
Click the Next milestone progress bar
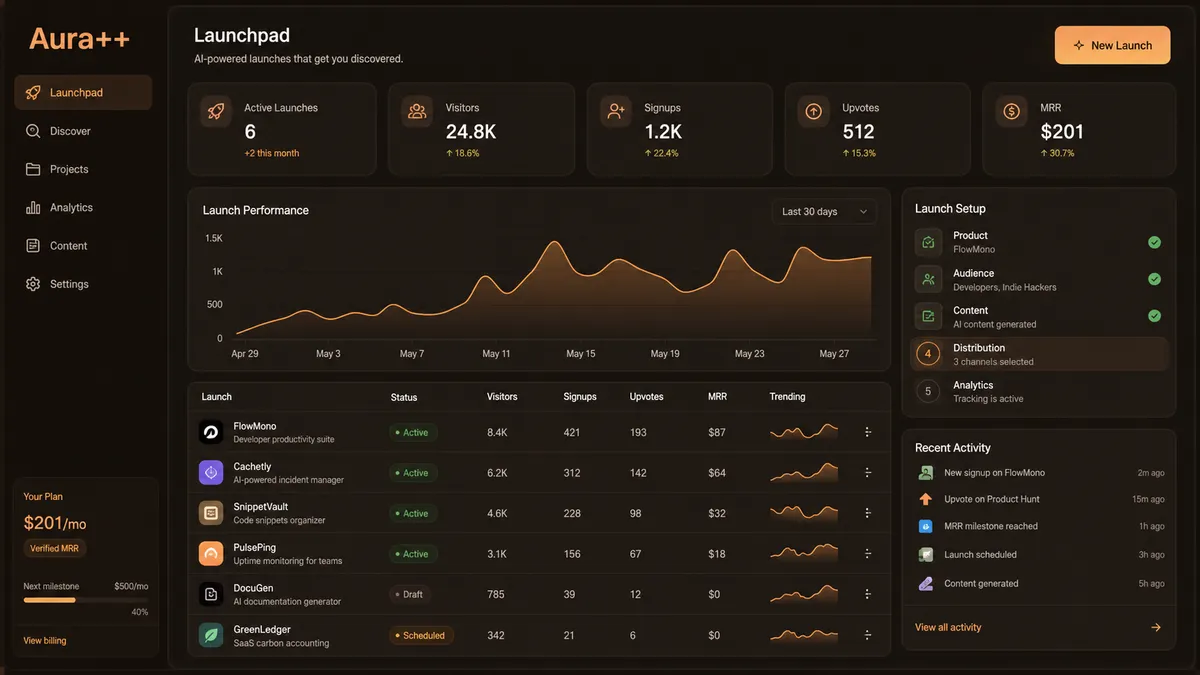point(86,600)
